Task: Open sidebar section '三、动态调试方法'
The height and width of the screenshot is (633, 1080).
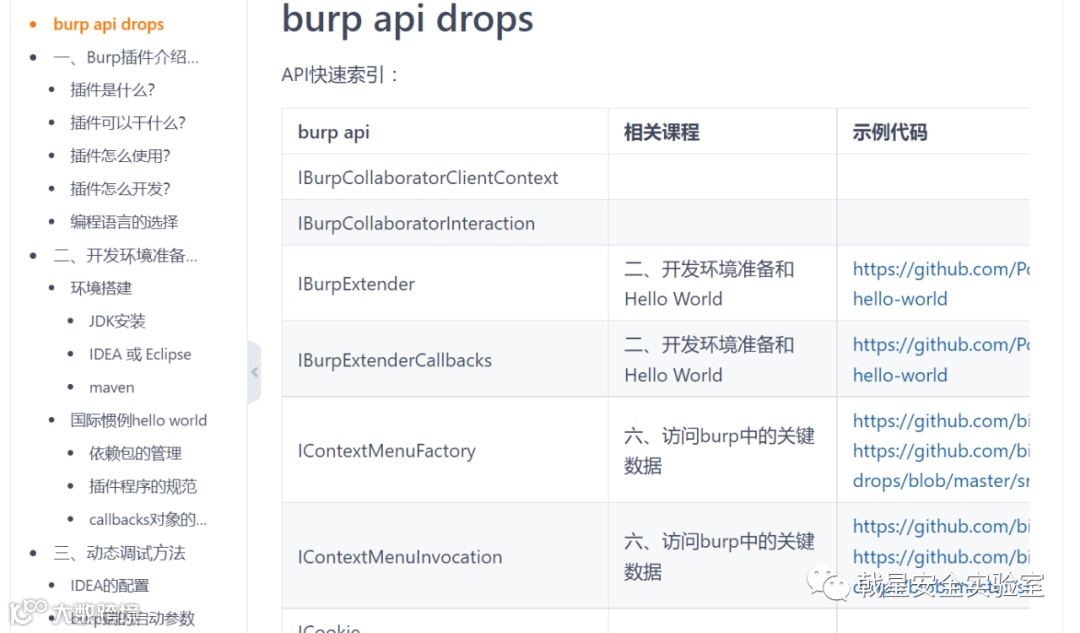Action: click(119, 553)
